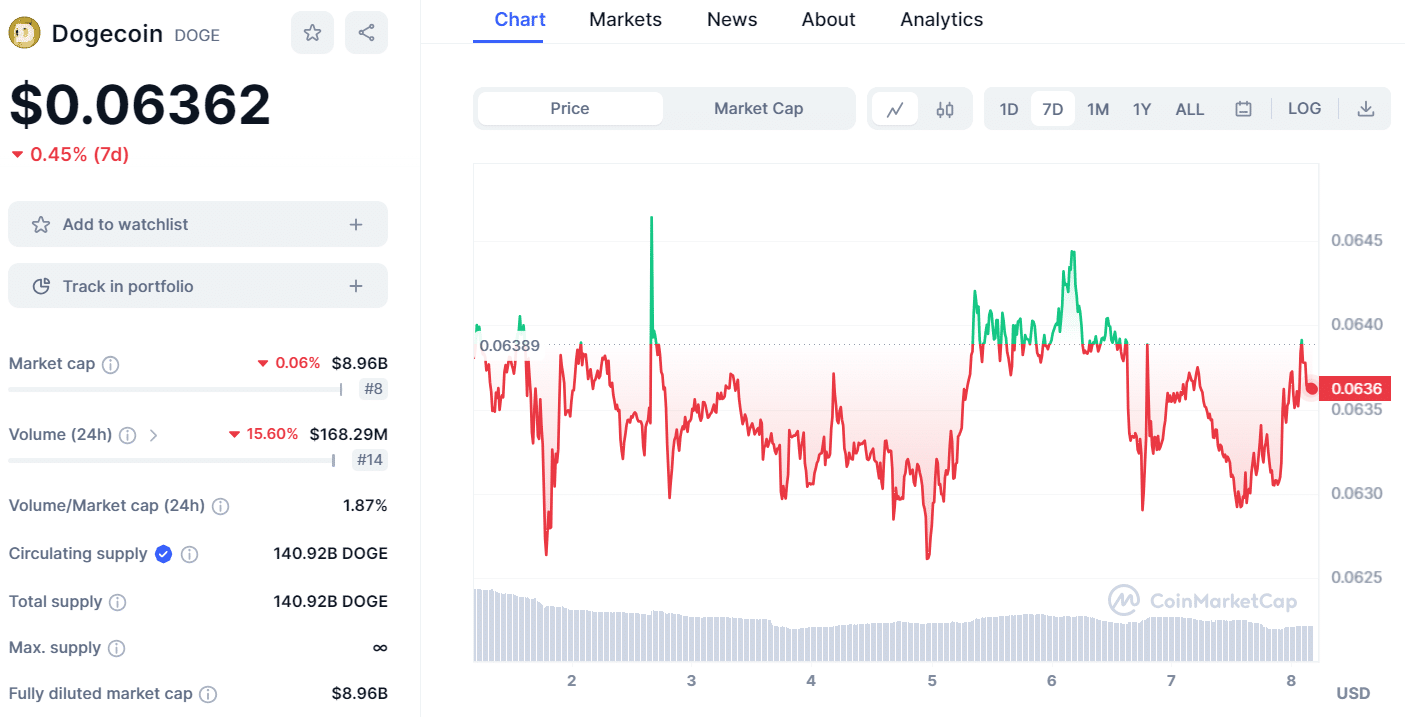Open the Analytics tab
This screenshot has width=1405, height=717.
click(942, 20)
